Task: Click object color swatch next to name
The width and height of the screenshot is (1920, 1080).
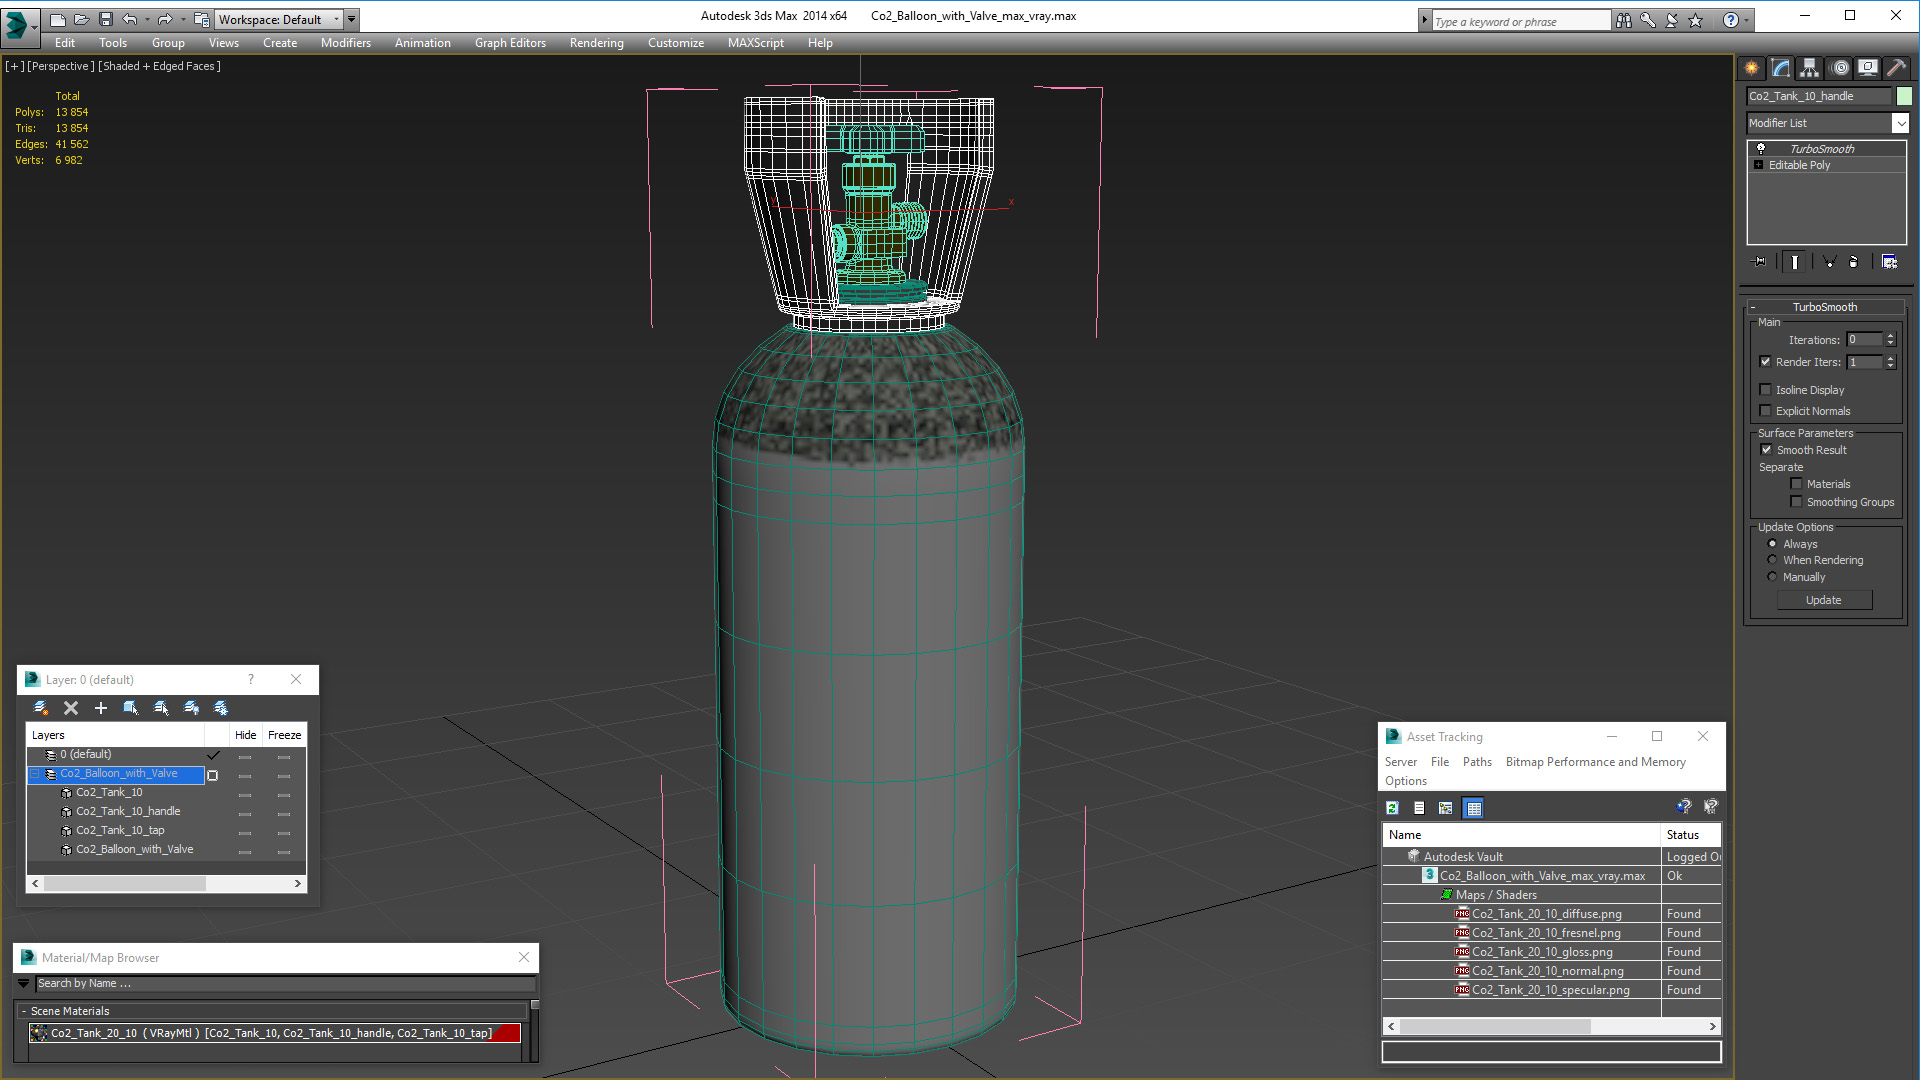Action: 1904,96
